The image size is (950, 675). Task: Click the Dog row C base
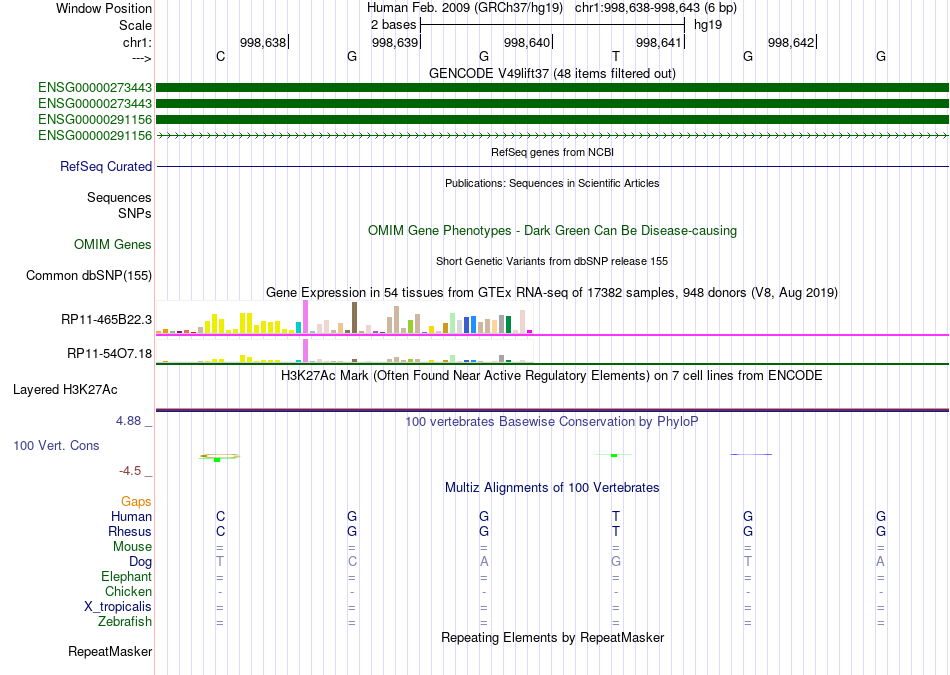point(352,562)
